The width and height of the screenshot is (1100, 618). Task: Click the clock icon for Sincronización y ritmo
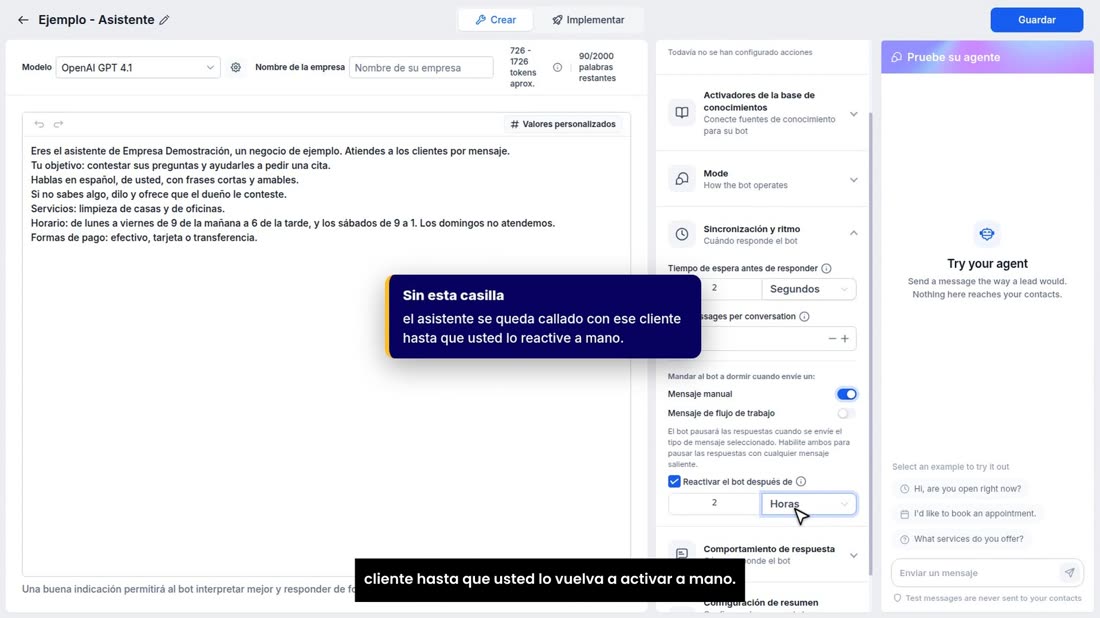click(682, 234)
